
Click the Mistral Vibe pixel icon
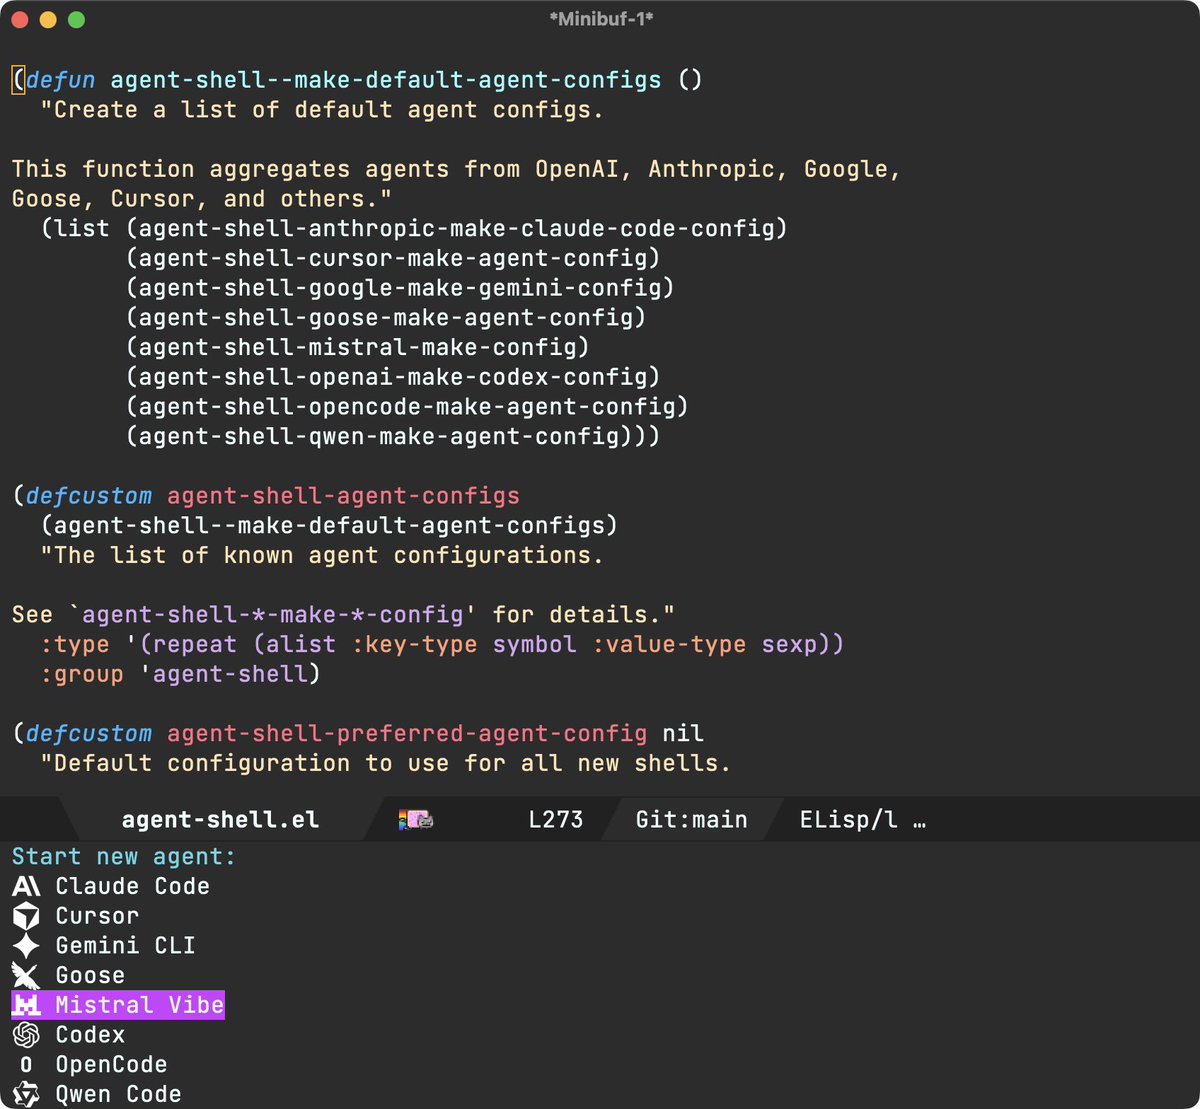coord(26,1005)
